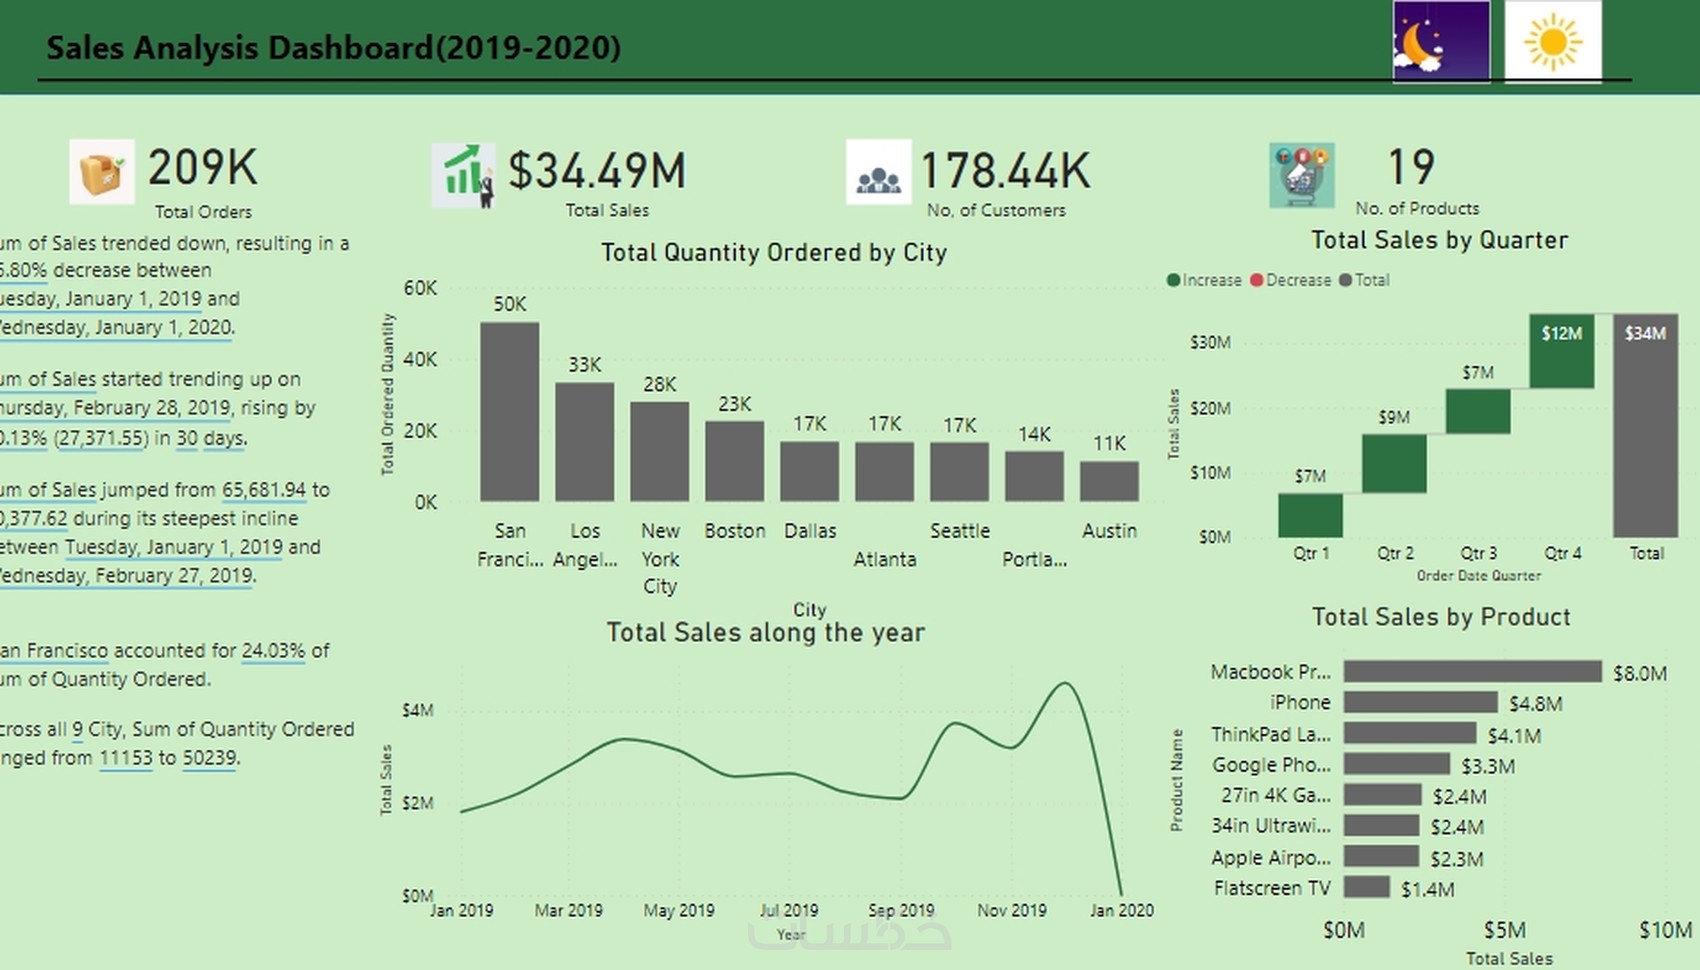Click the red Decrease legend dot

[1257, 280]
